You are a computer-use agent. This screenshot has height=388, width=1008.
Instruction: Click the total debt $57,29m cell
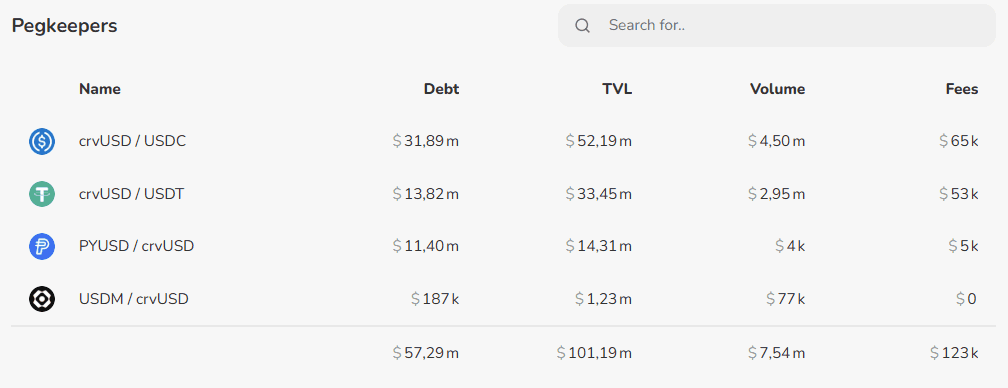pos(426,353)
